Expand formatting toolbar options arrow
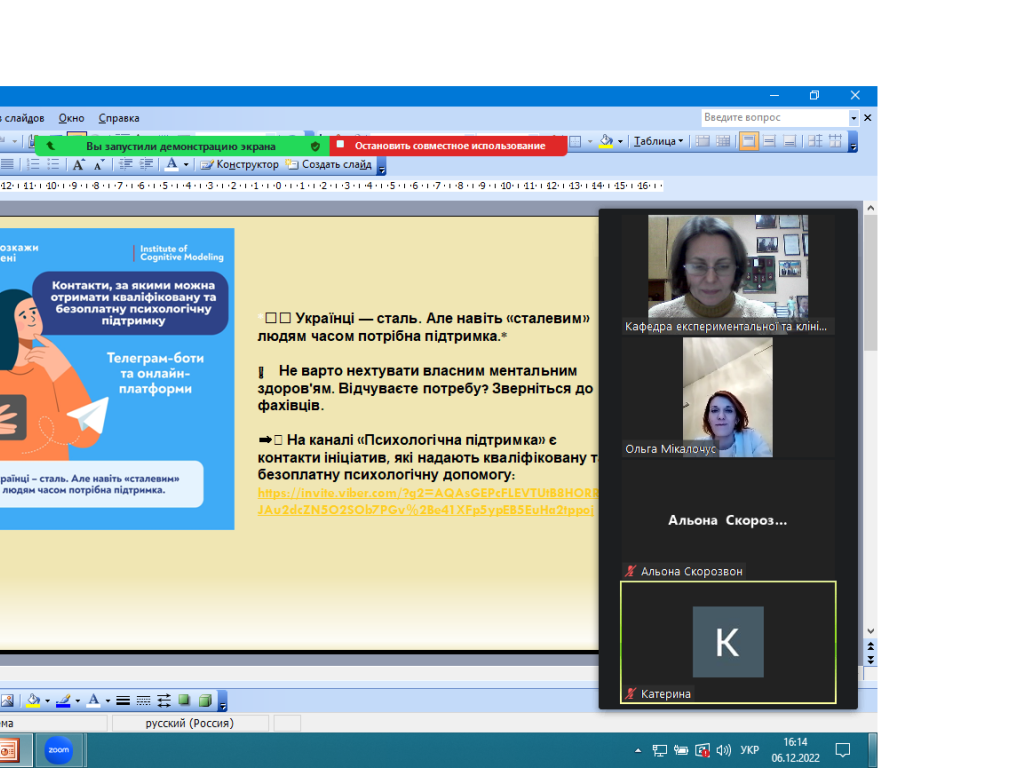 (382, 167)
